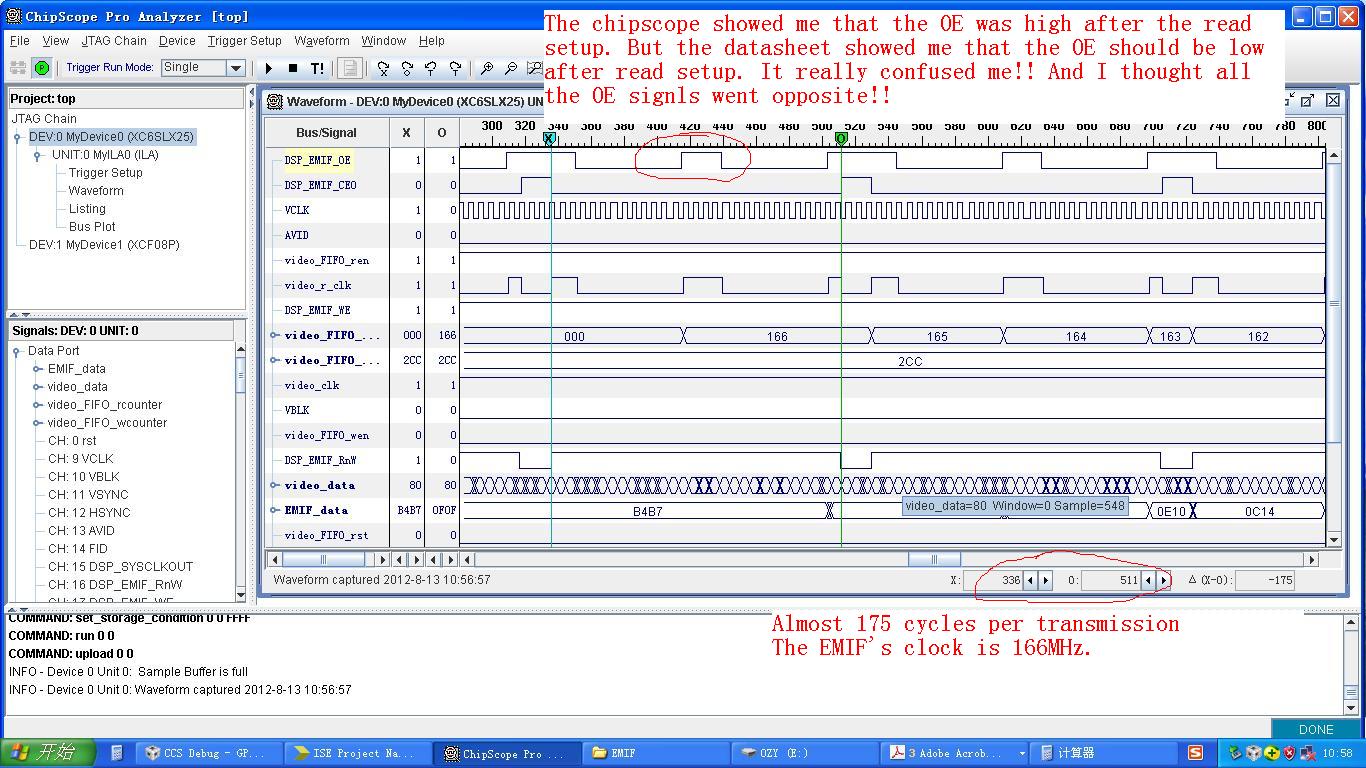Click the green O cursor marker handle
The height and width of the screenshot is (768, 1366).
click(842, 138)
